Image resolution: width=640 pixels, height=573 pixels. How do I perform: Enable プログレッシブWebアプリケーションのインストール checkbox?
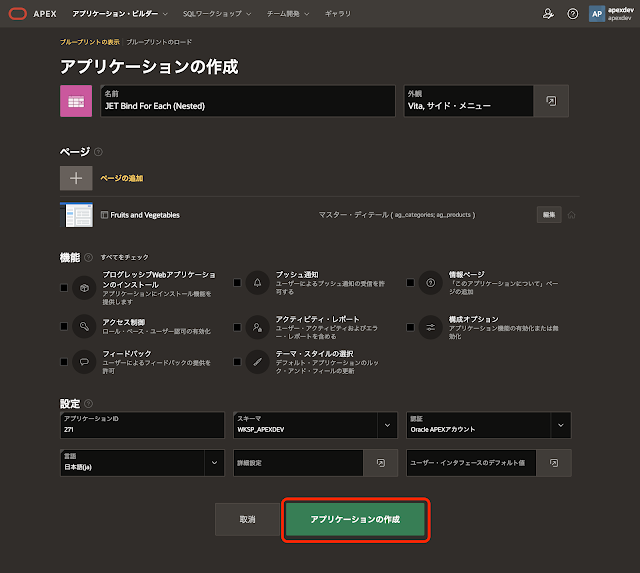point(64,288)
